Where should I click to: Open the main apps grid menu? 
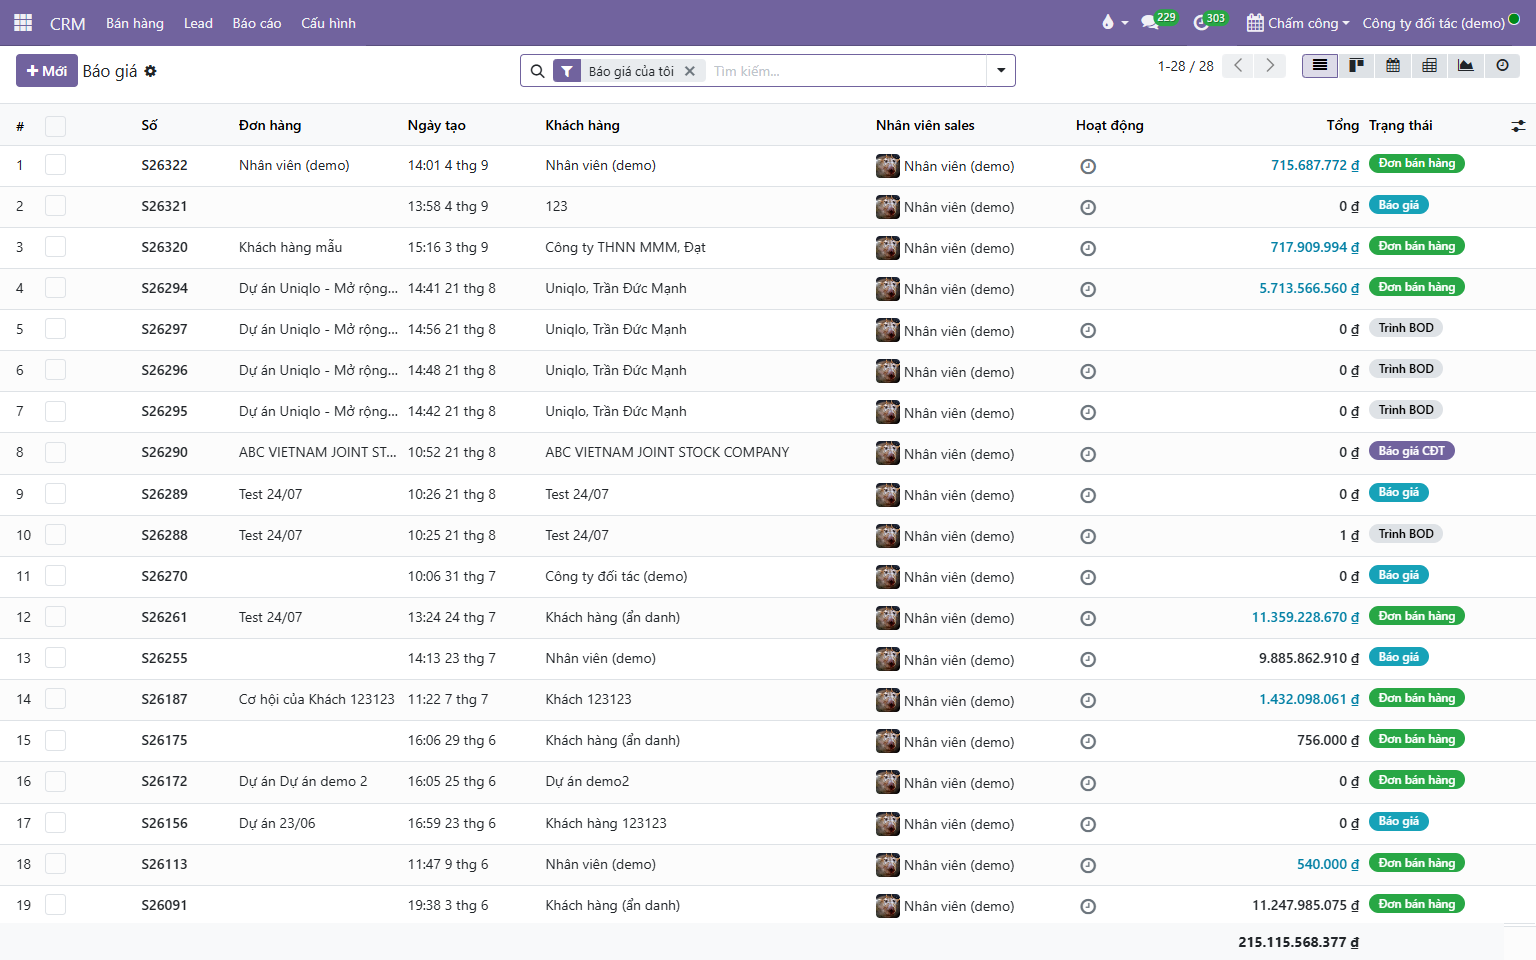click(23, 22)
